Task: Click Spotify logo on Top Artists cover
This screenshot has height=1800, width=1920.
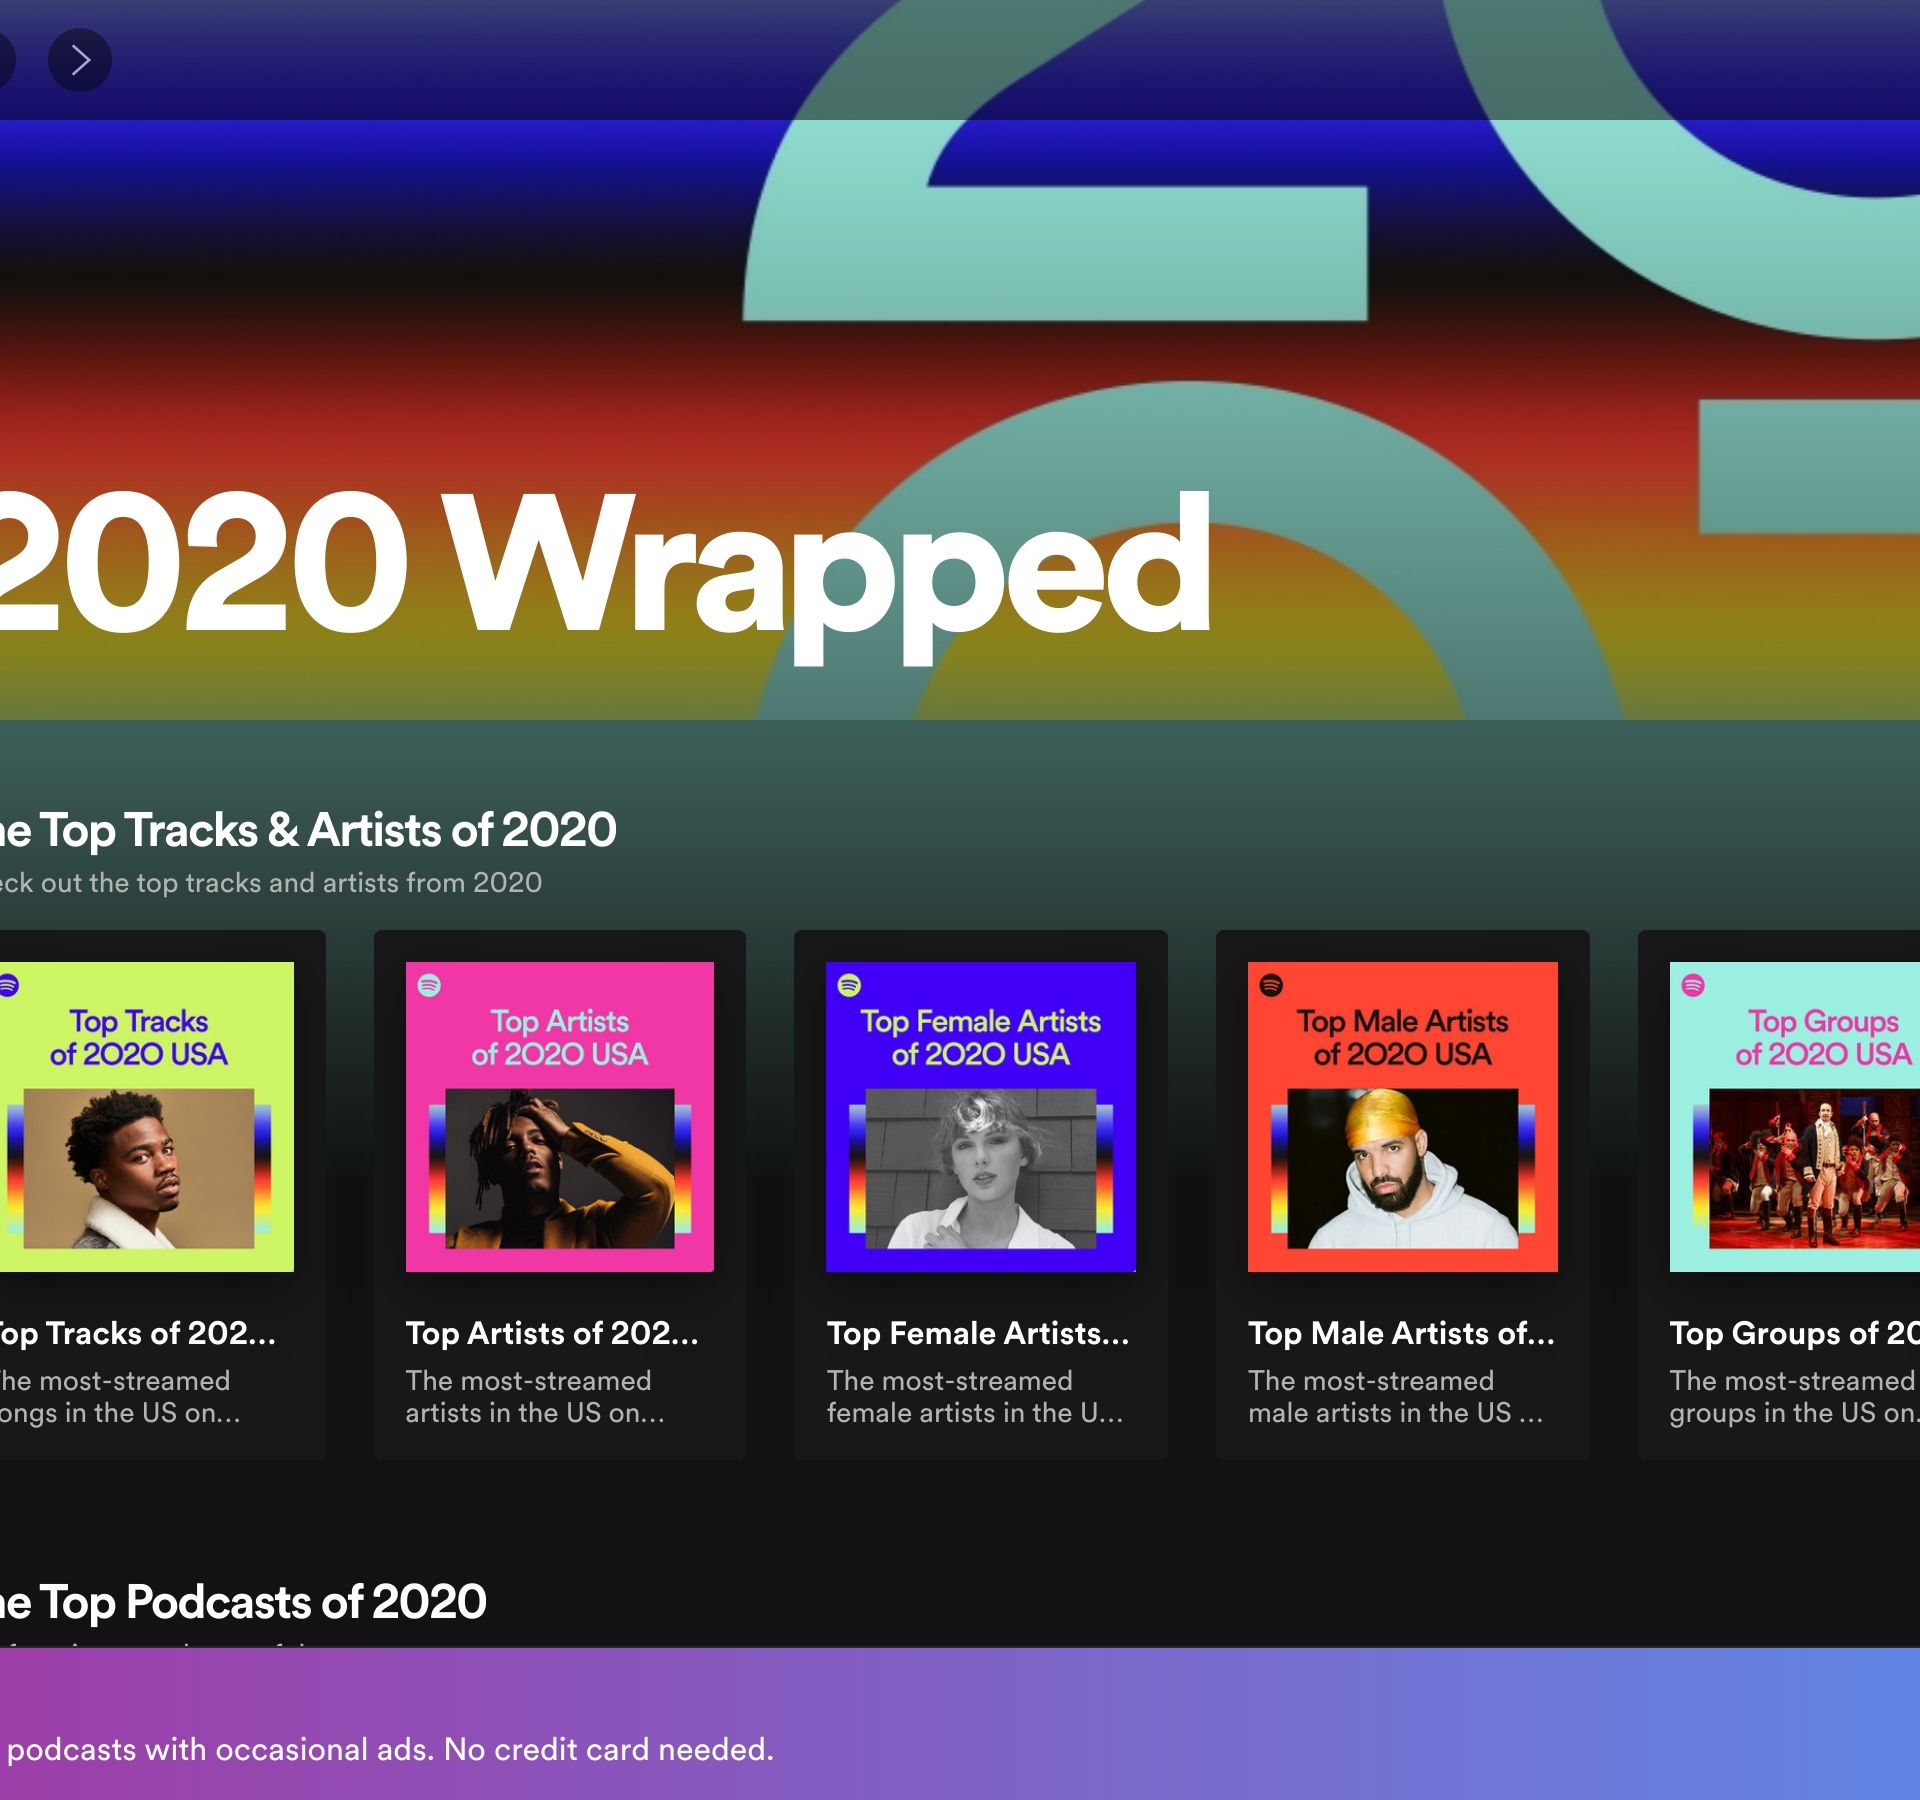Action: (x=429, y=985)
